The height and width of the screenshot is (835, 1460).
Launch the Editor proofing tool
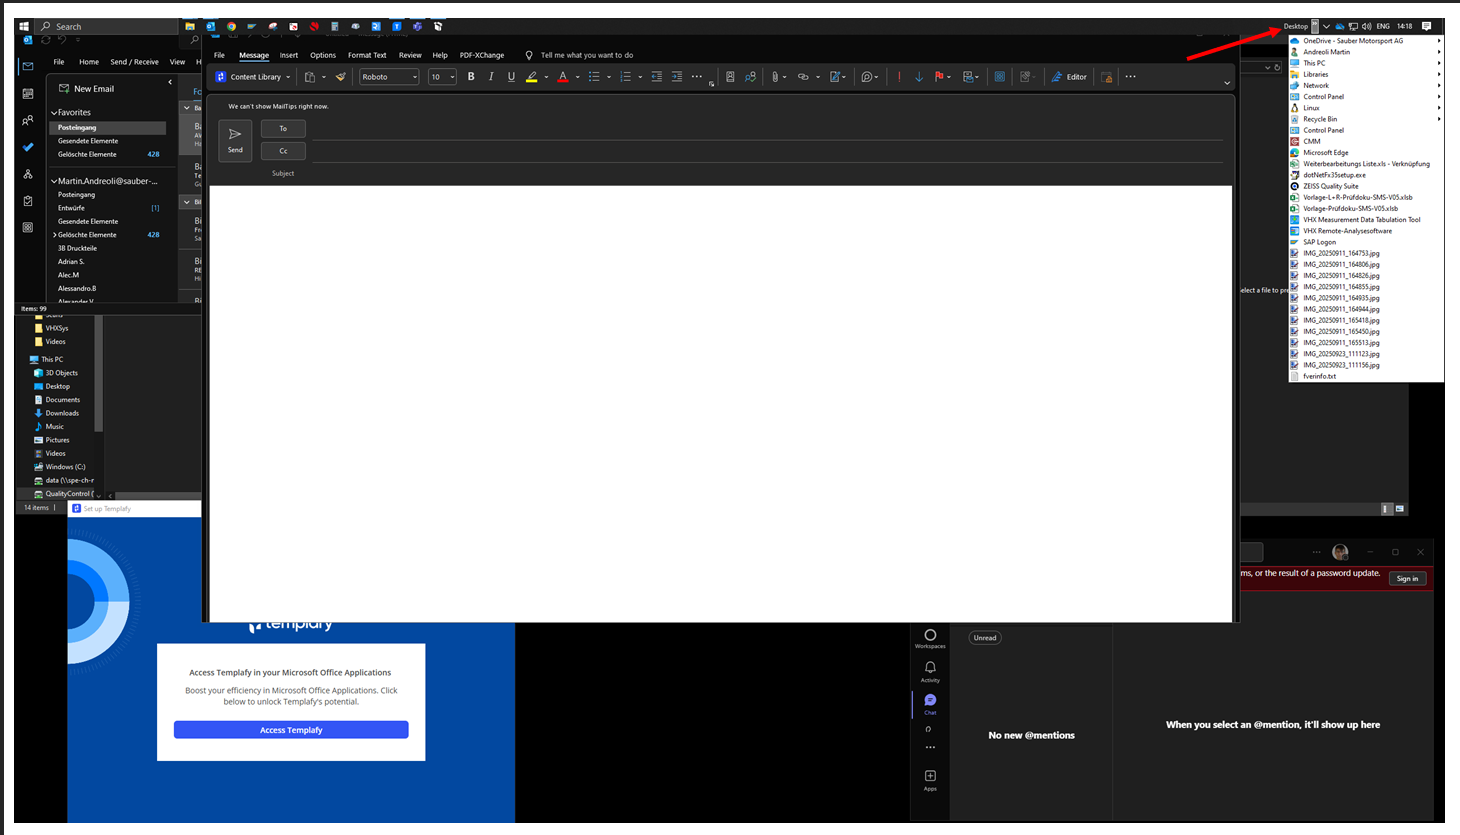(1069, 77)
